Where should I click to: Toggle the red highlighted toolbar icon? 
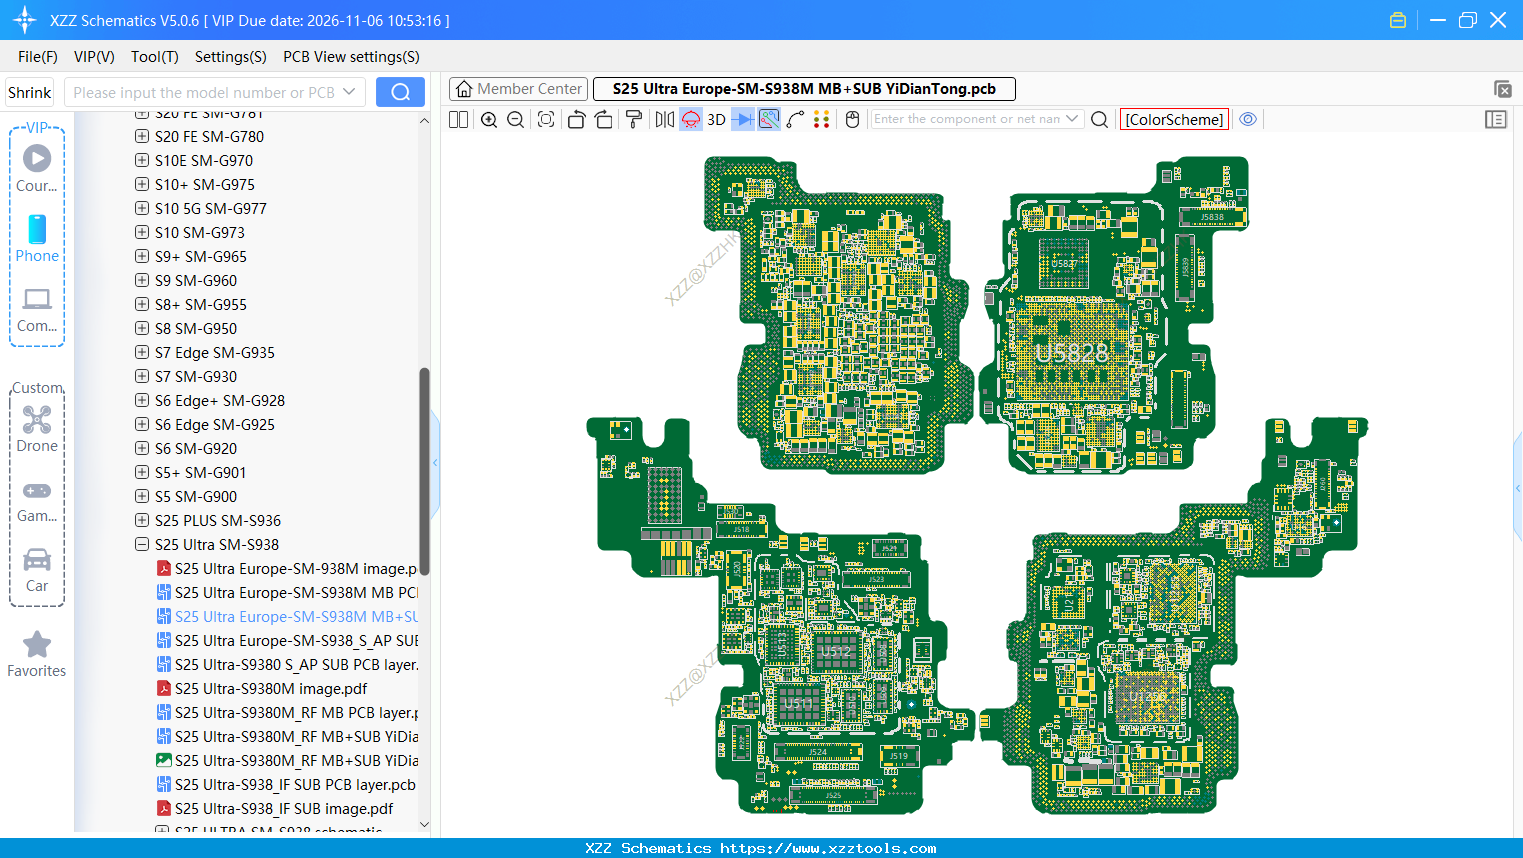click(x=691, y=119)
